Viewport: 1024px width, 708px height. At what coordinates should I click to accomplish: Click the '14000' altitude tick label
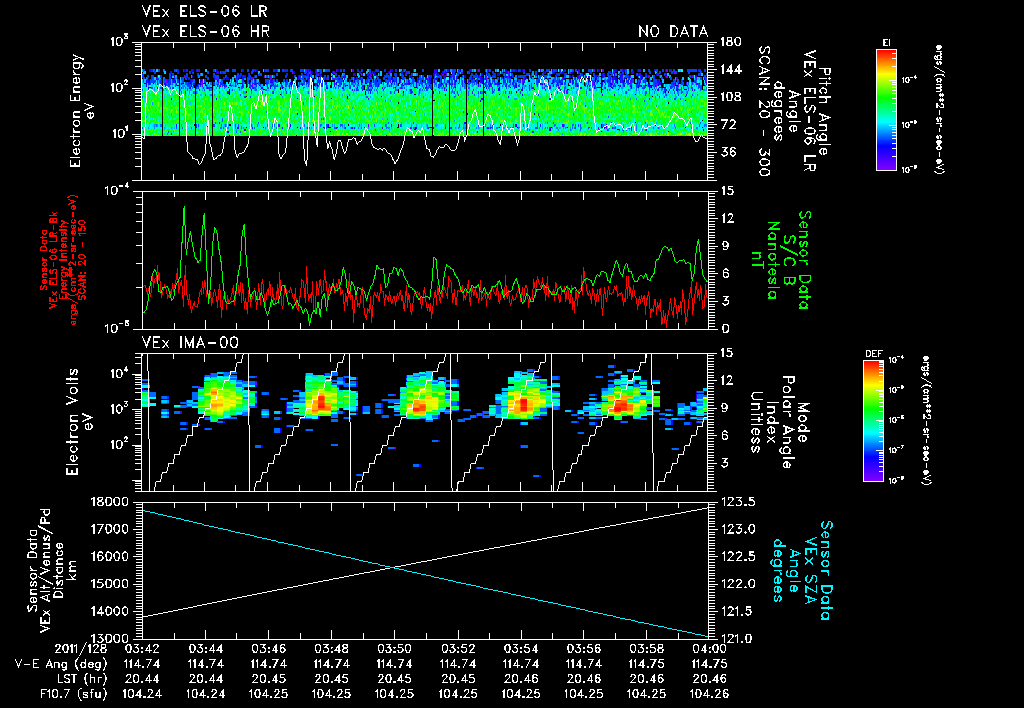(112, 611)
